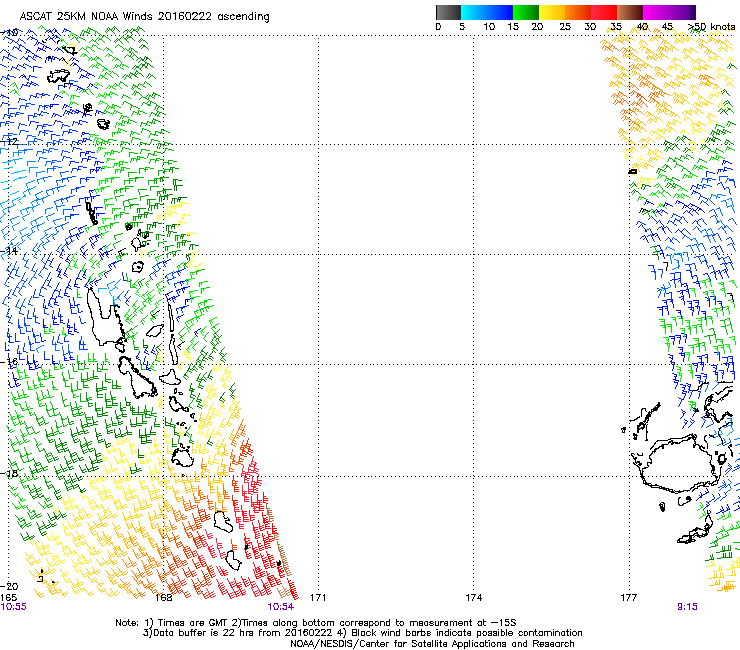Click the 9:15 time stamp
Image resolution: width=740 pixels, height=650 pixels.
coord(687,607)
